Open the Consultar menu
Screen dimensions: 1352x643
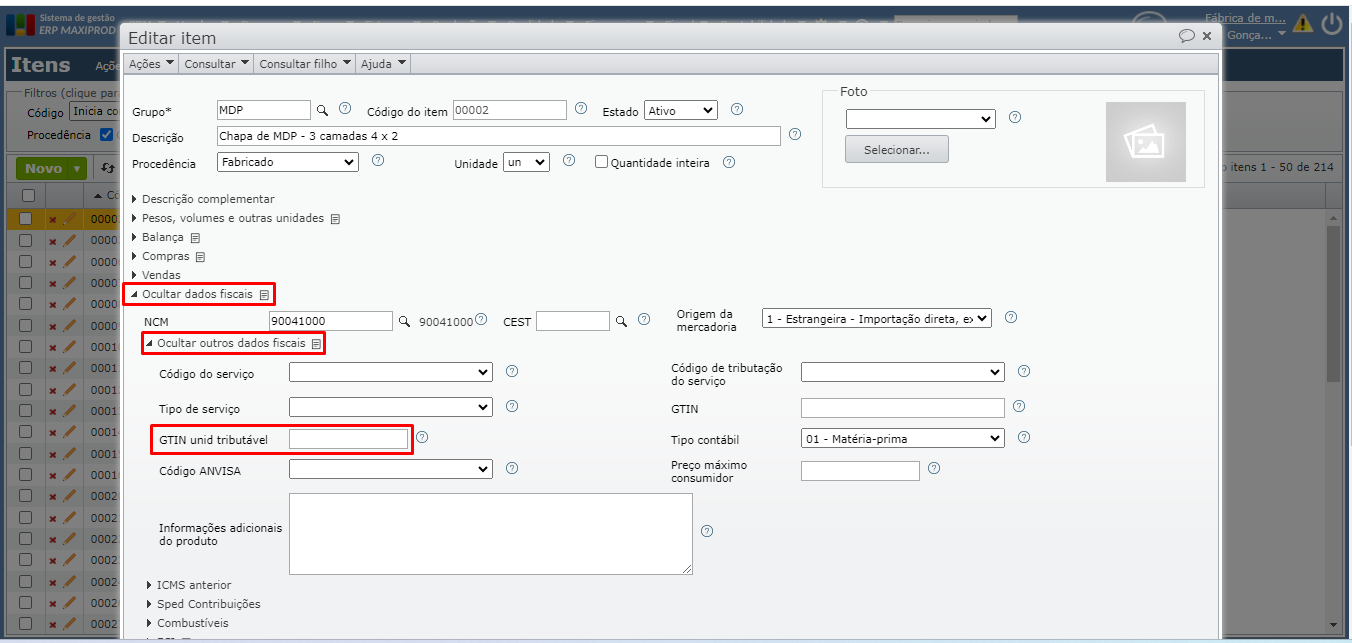[216, 63]
